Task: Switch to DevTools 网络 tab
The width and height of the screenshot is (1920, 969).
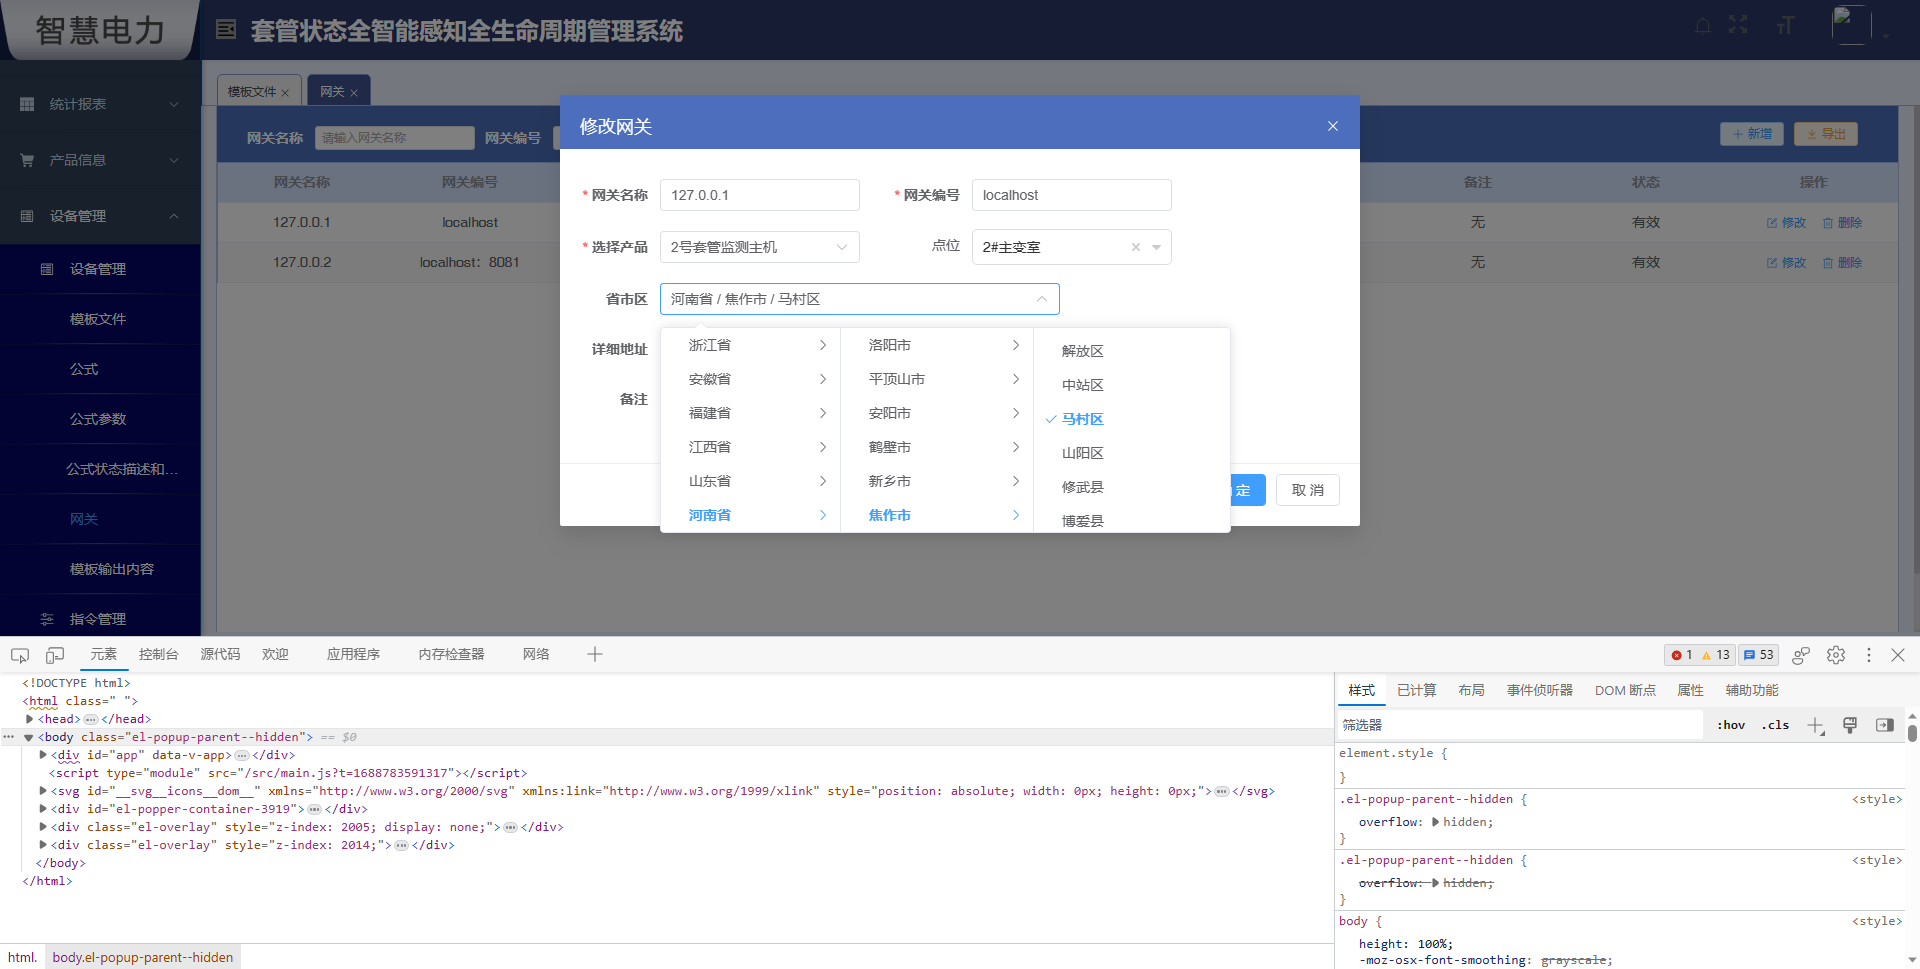Action: tap(536, 654)
